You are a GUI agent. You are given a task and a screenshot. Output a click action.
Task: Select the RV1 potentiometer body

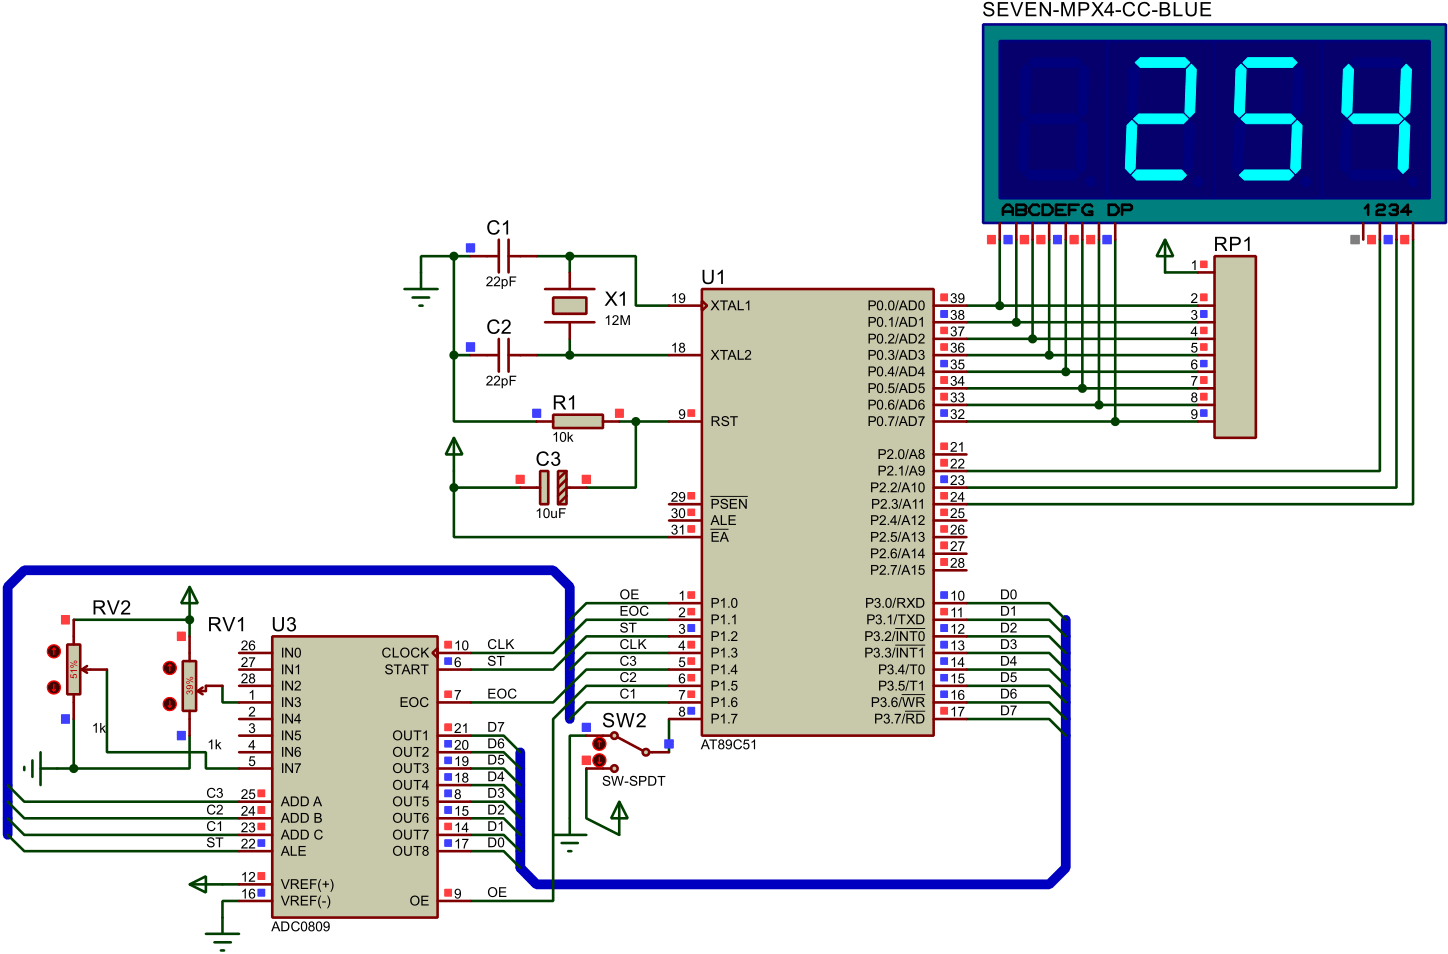pyautogui.click(x=189, y=686)
